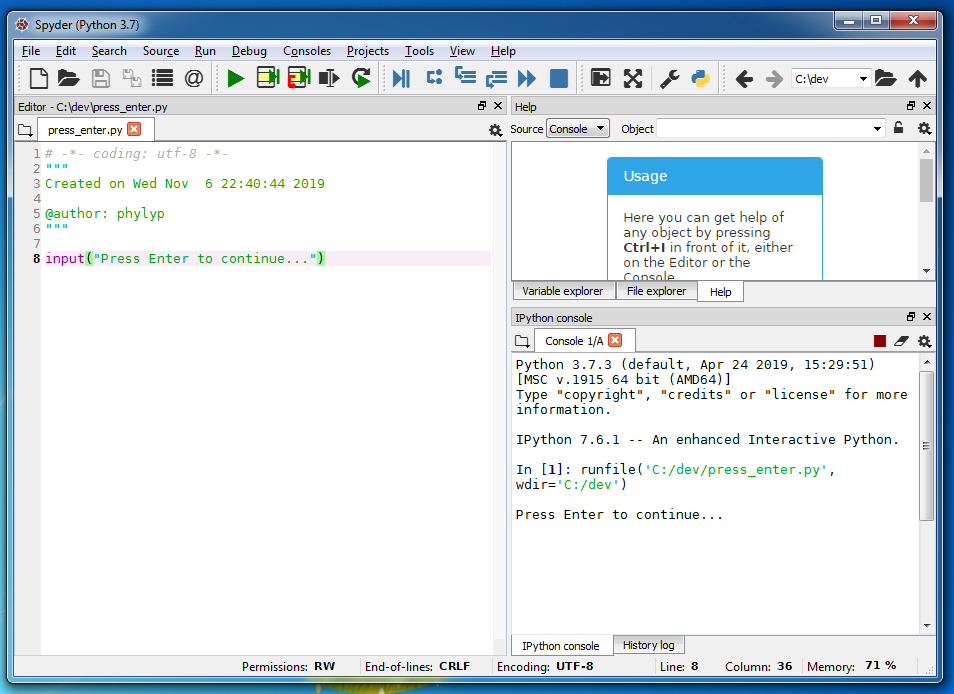Open a file using the toolbar folder icon
Viewport: 954px width, 694px height.
coord(69,78)
